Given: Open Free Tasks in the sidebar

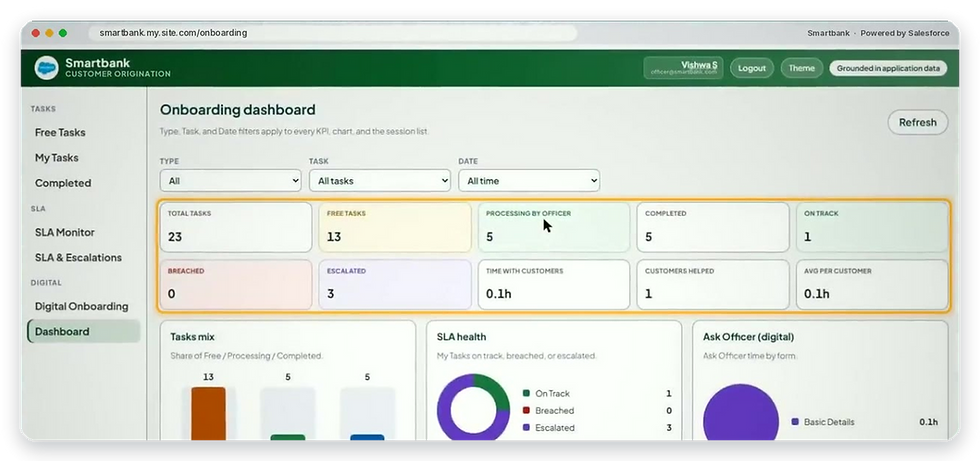Looking at the screenshot, I should tap(60, 132).
